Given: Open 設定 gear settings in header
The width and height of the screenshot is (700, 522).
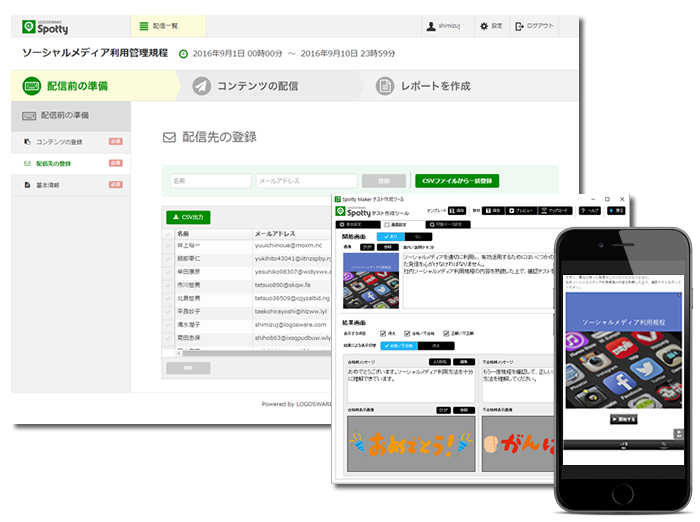Looking at the screenshot, I should click(x=491, y=26).
